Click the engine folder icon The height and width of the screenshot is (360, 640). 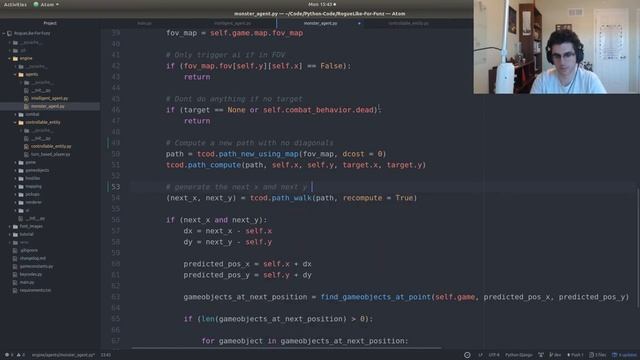(15, 58)
